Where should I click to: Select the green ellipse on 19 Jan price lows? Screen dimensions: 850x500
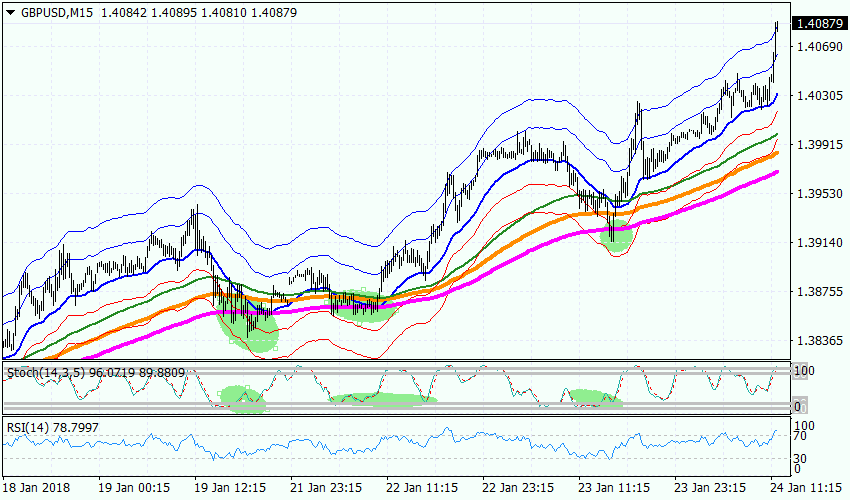(247, 324)
